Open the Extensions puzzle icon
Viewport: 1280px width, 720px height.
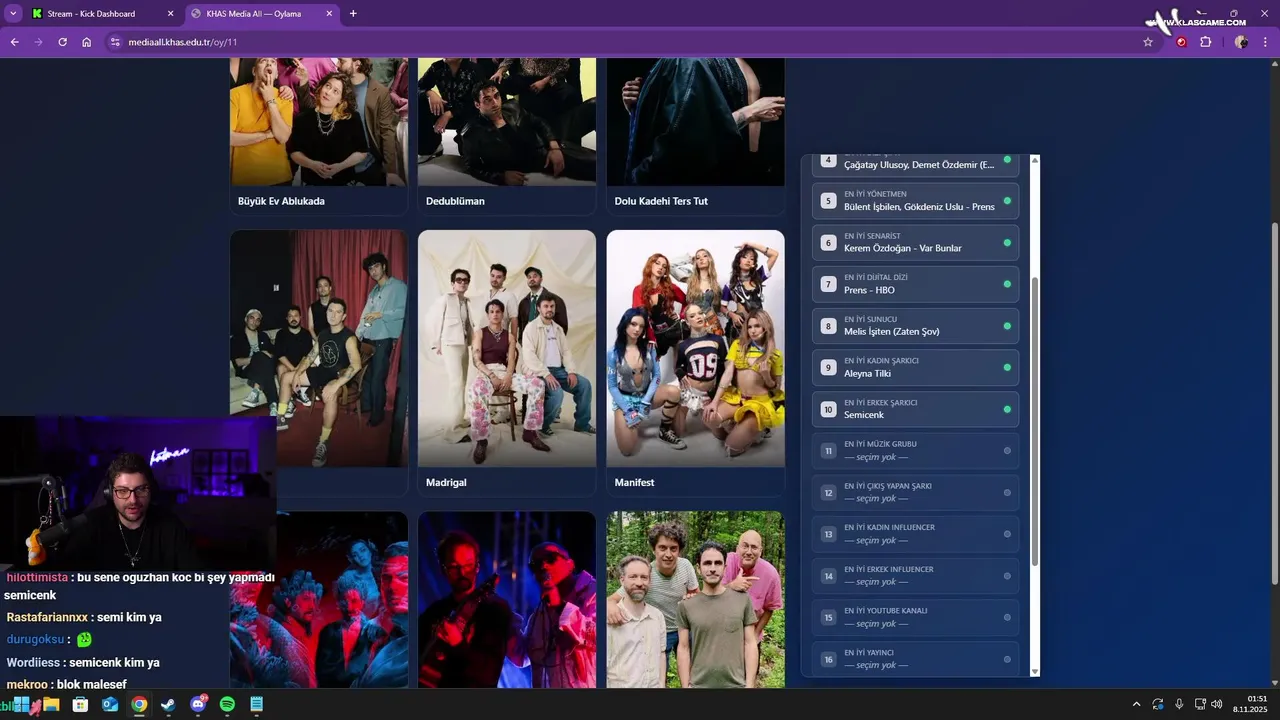(x=1205, y=42)
